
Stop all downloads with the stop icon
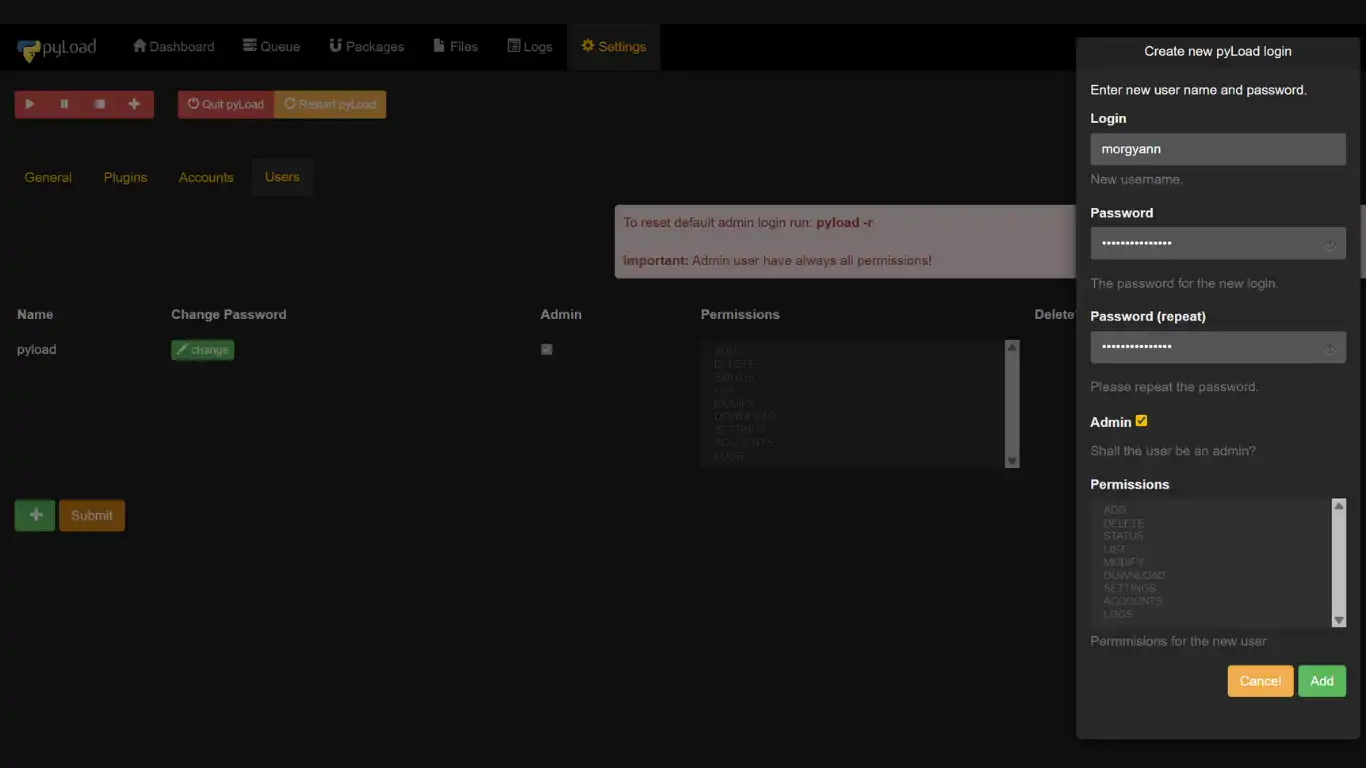click(101, 104)
